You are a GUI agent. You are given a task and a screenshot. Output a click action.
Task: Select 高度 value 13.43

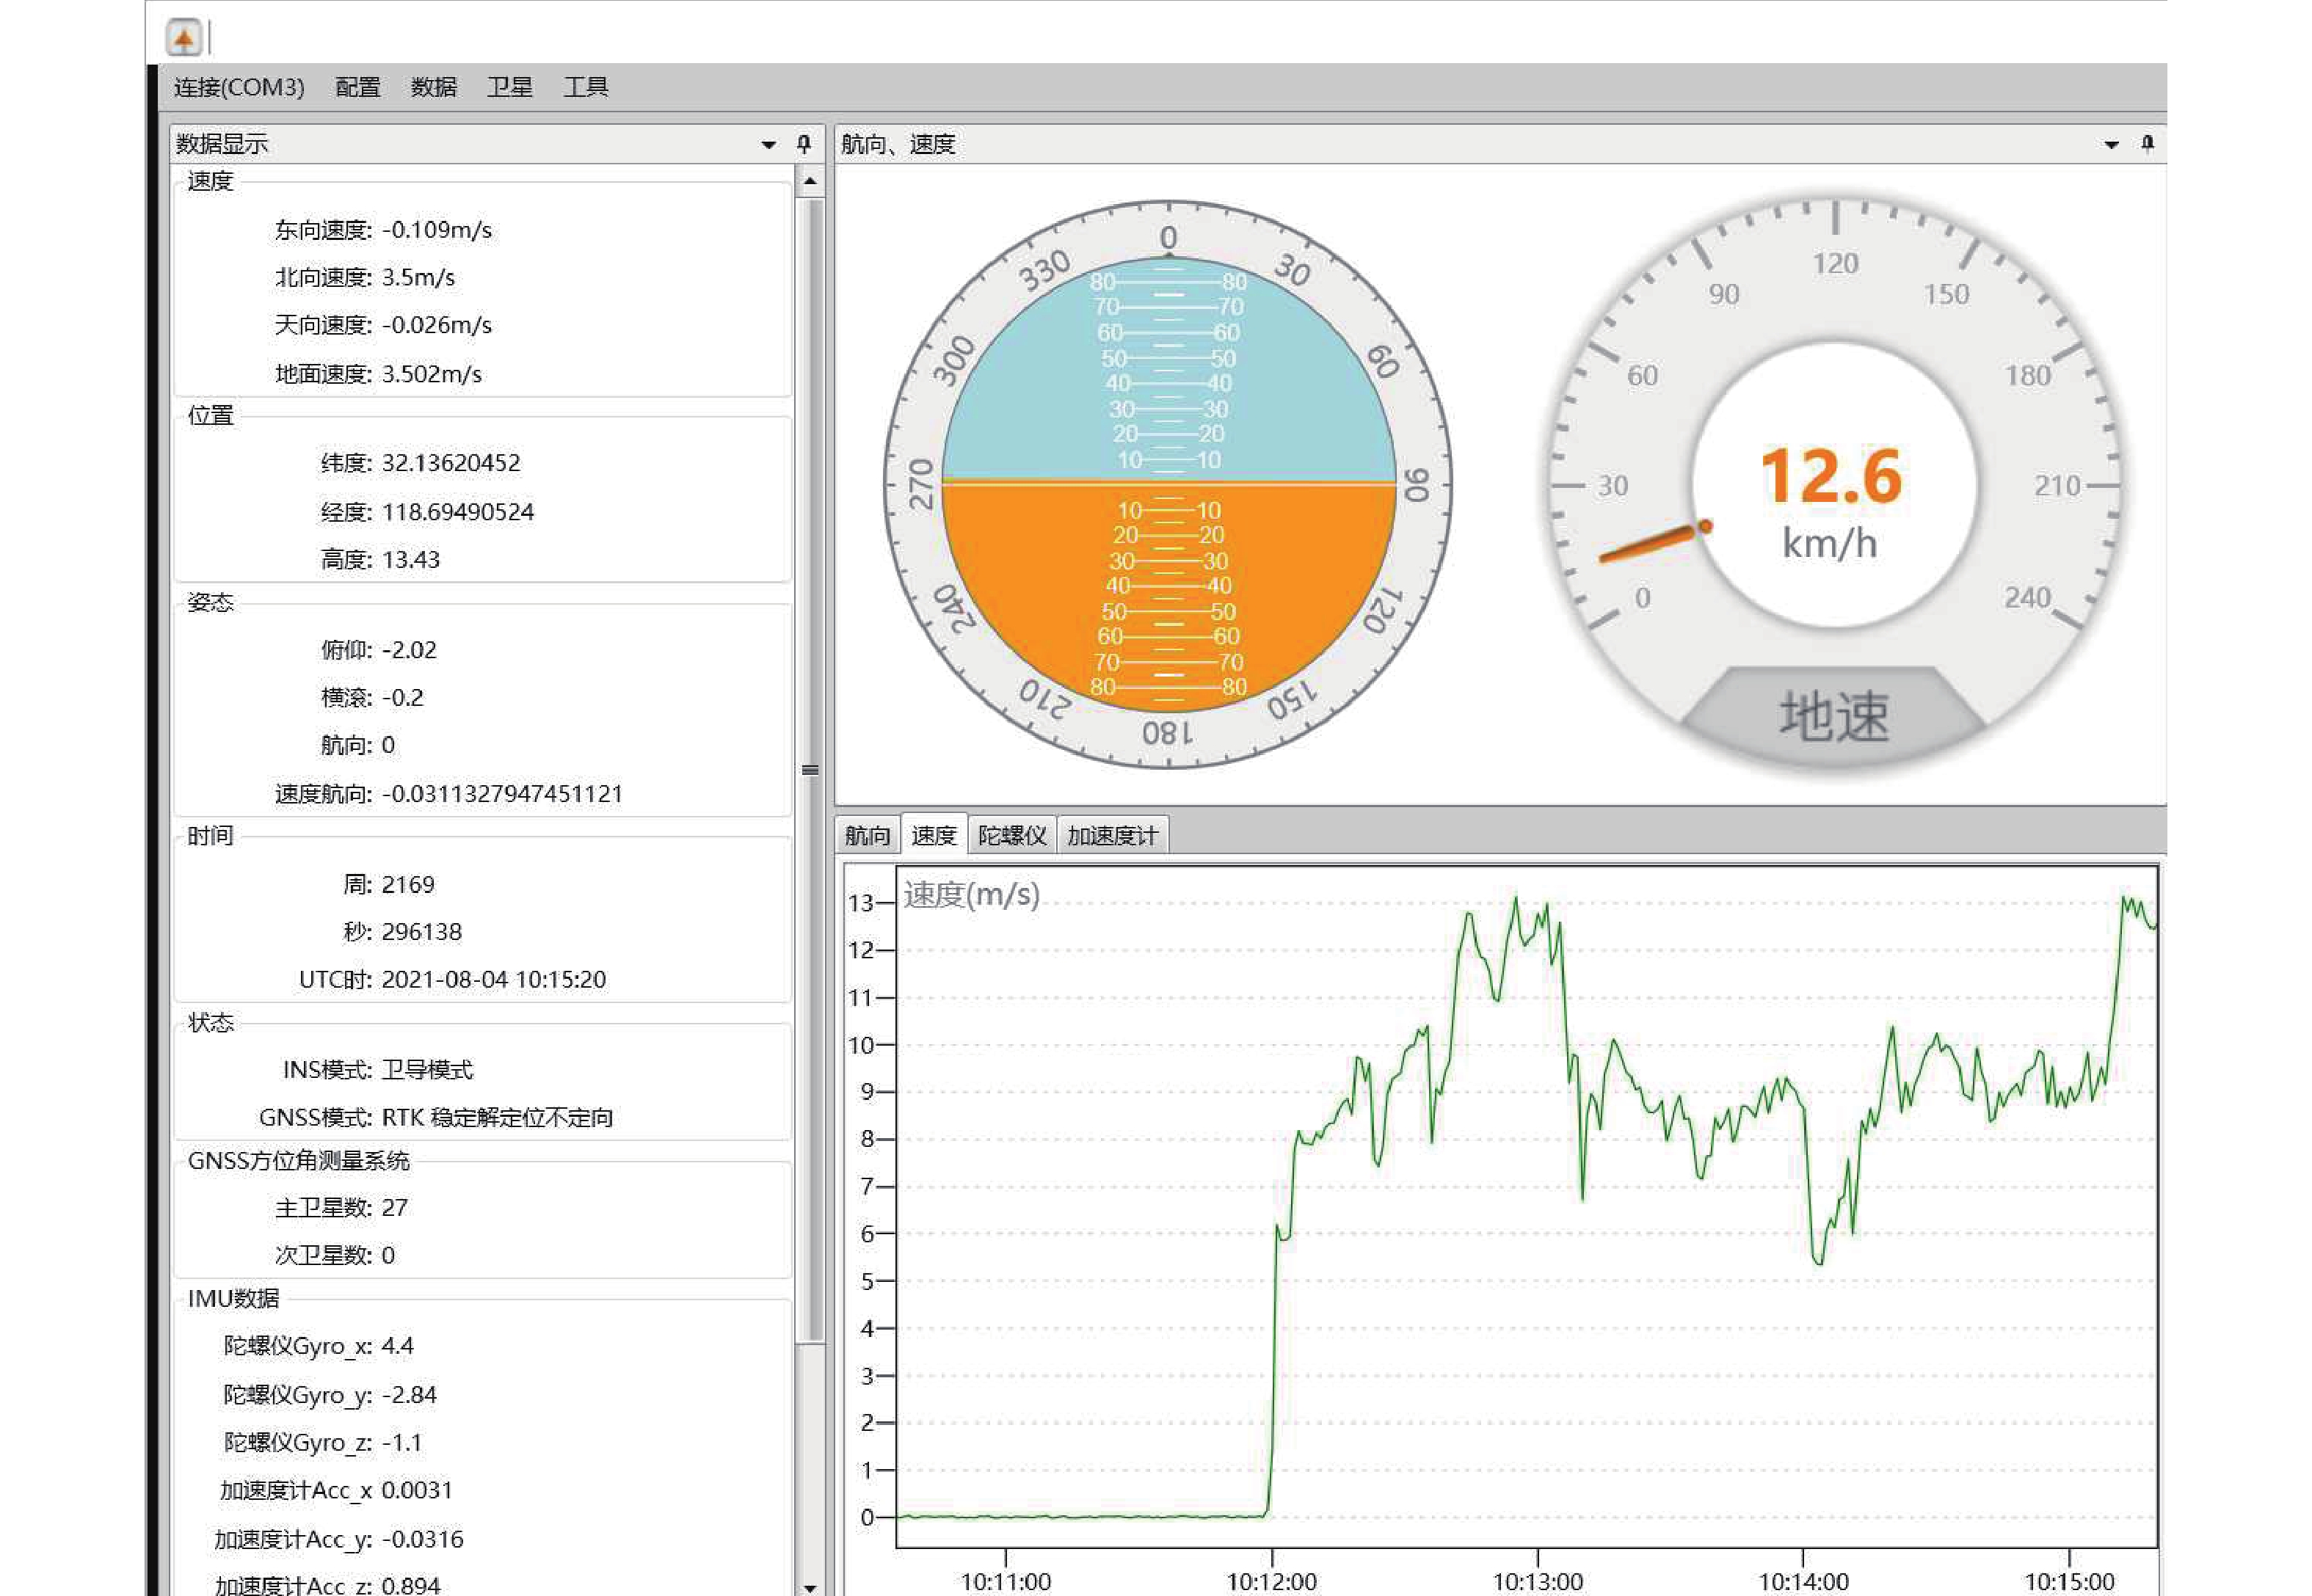tap(411, 560)
